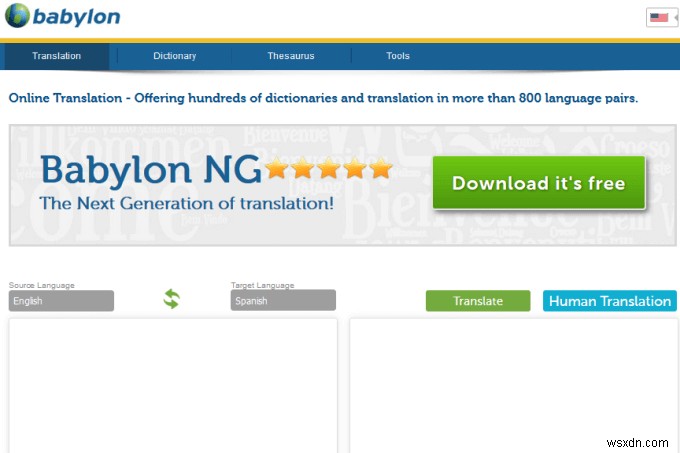Focus the source text input box
Image resolution: width=680 pixels, height=453 pixels.
tap(173, 386)
